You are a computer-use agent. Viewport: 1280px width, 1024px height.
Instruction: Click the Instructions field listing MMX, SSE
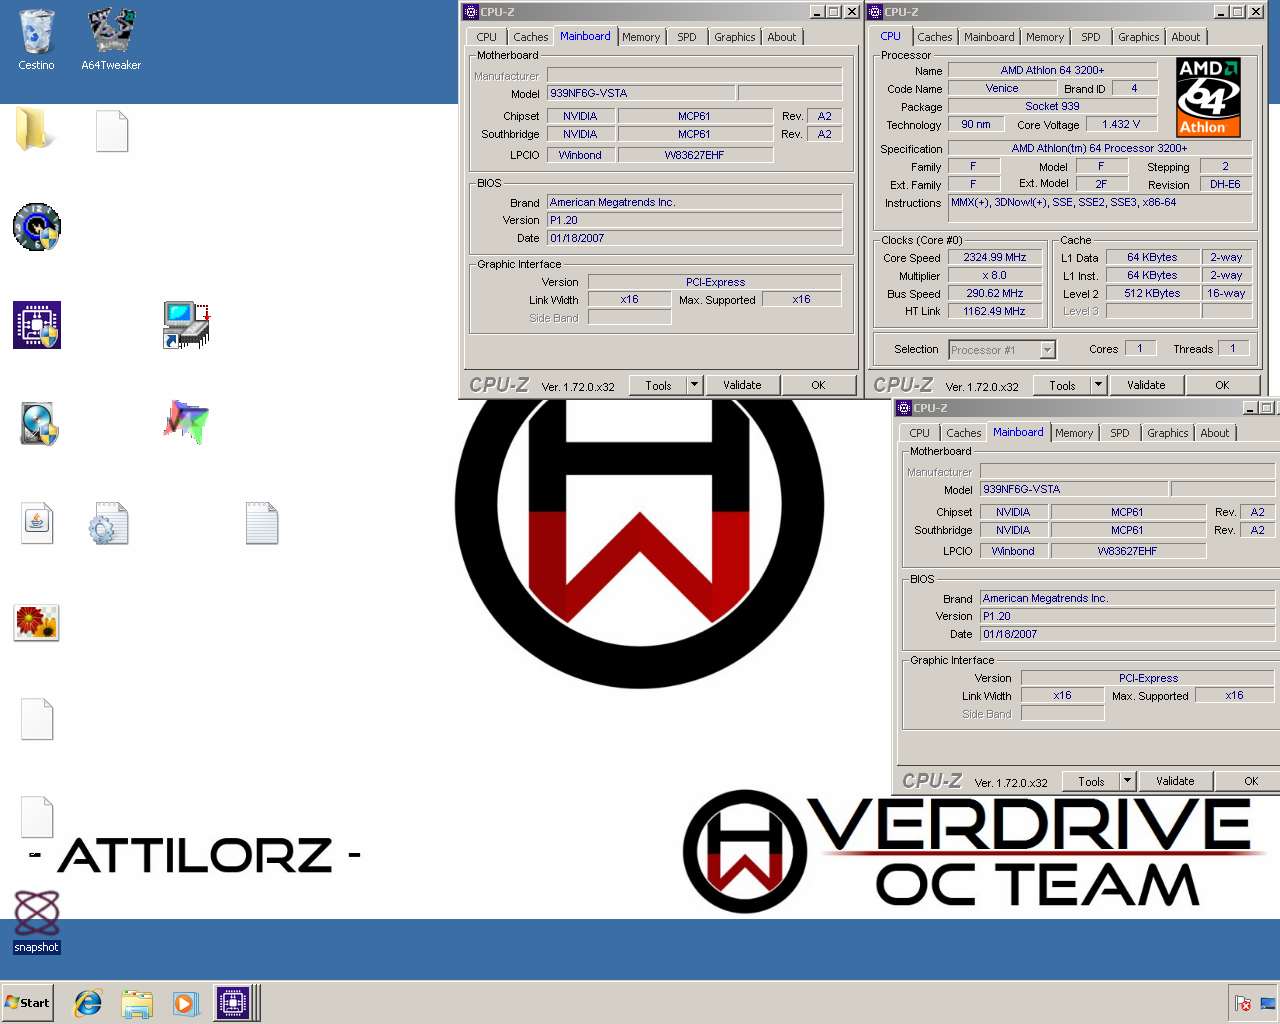[x=1100, y=208]
